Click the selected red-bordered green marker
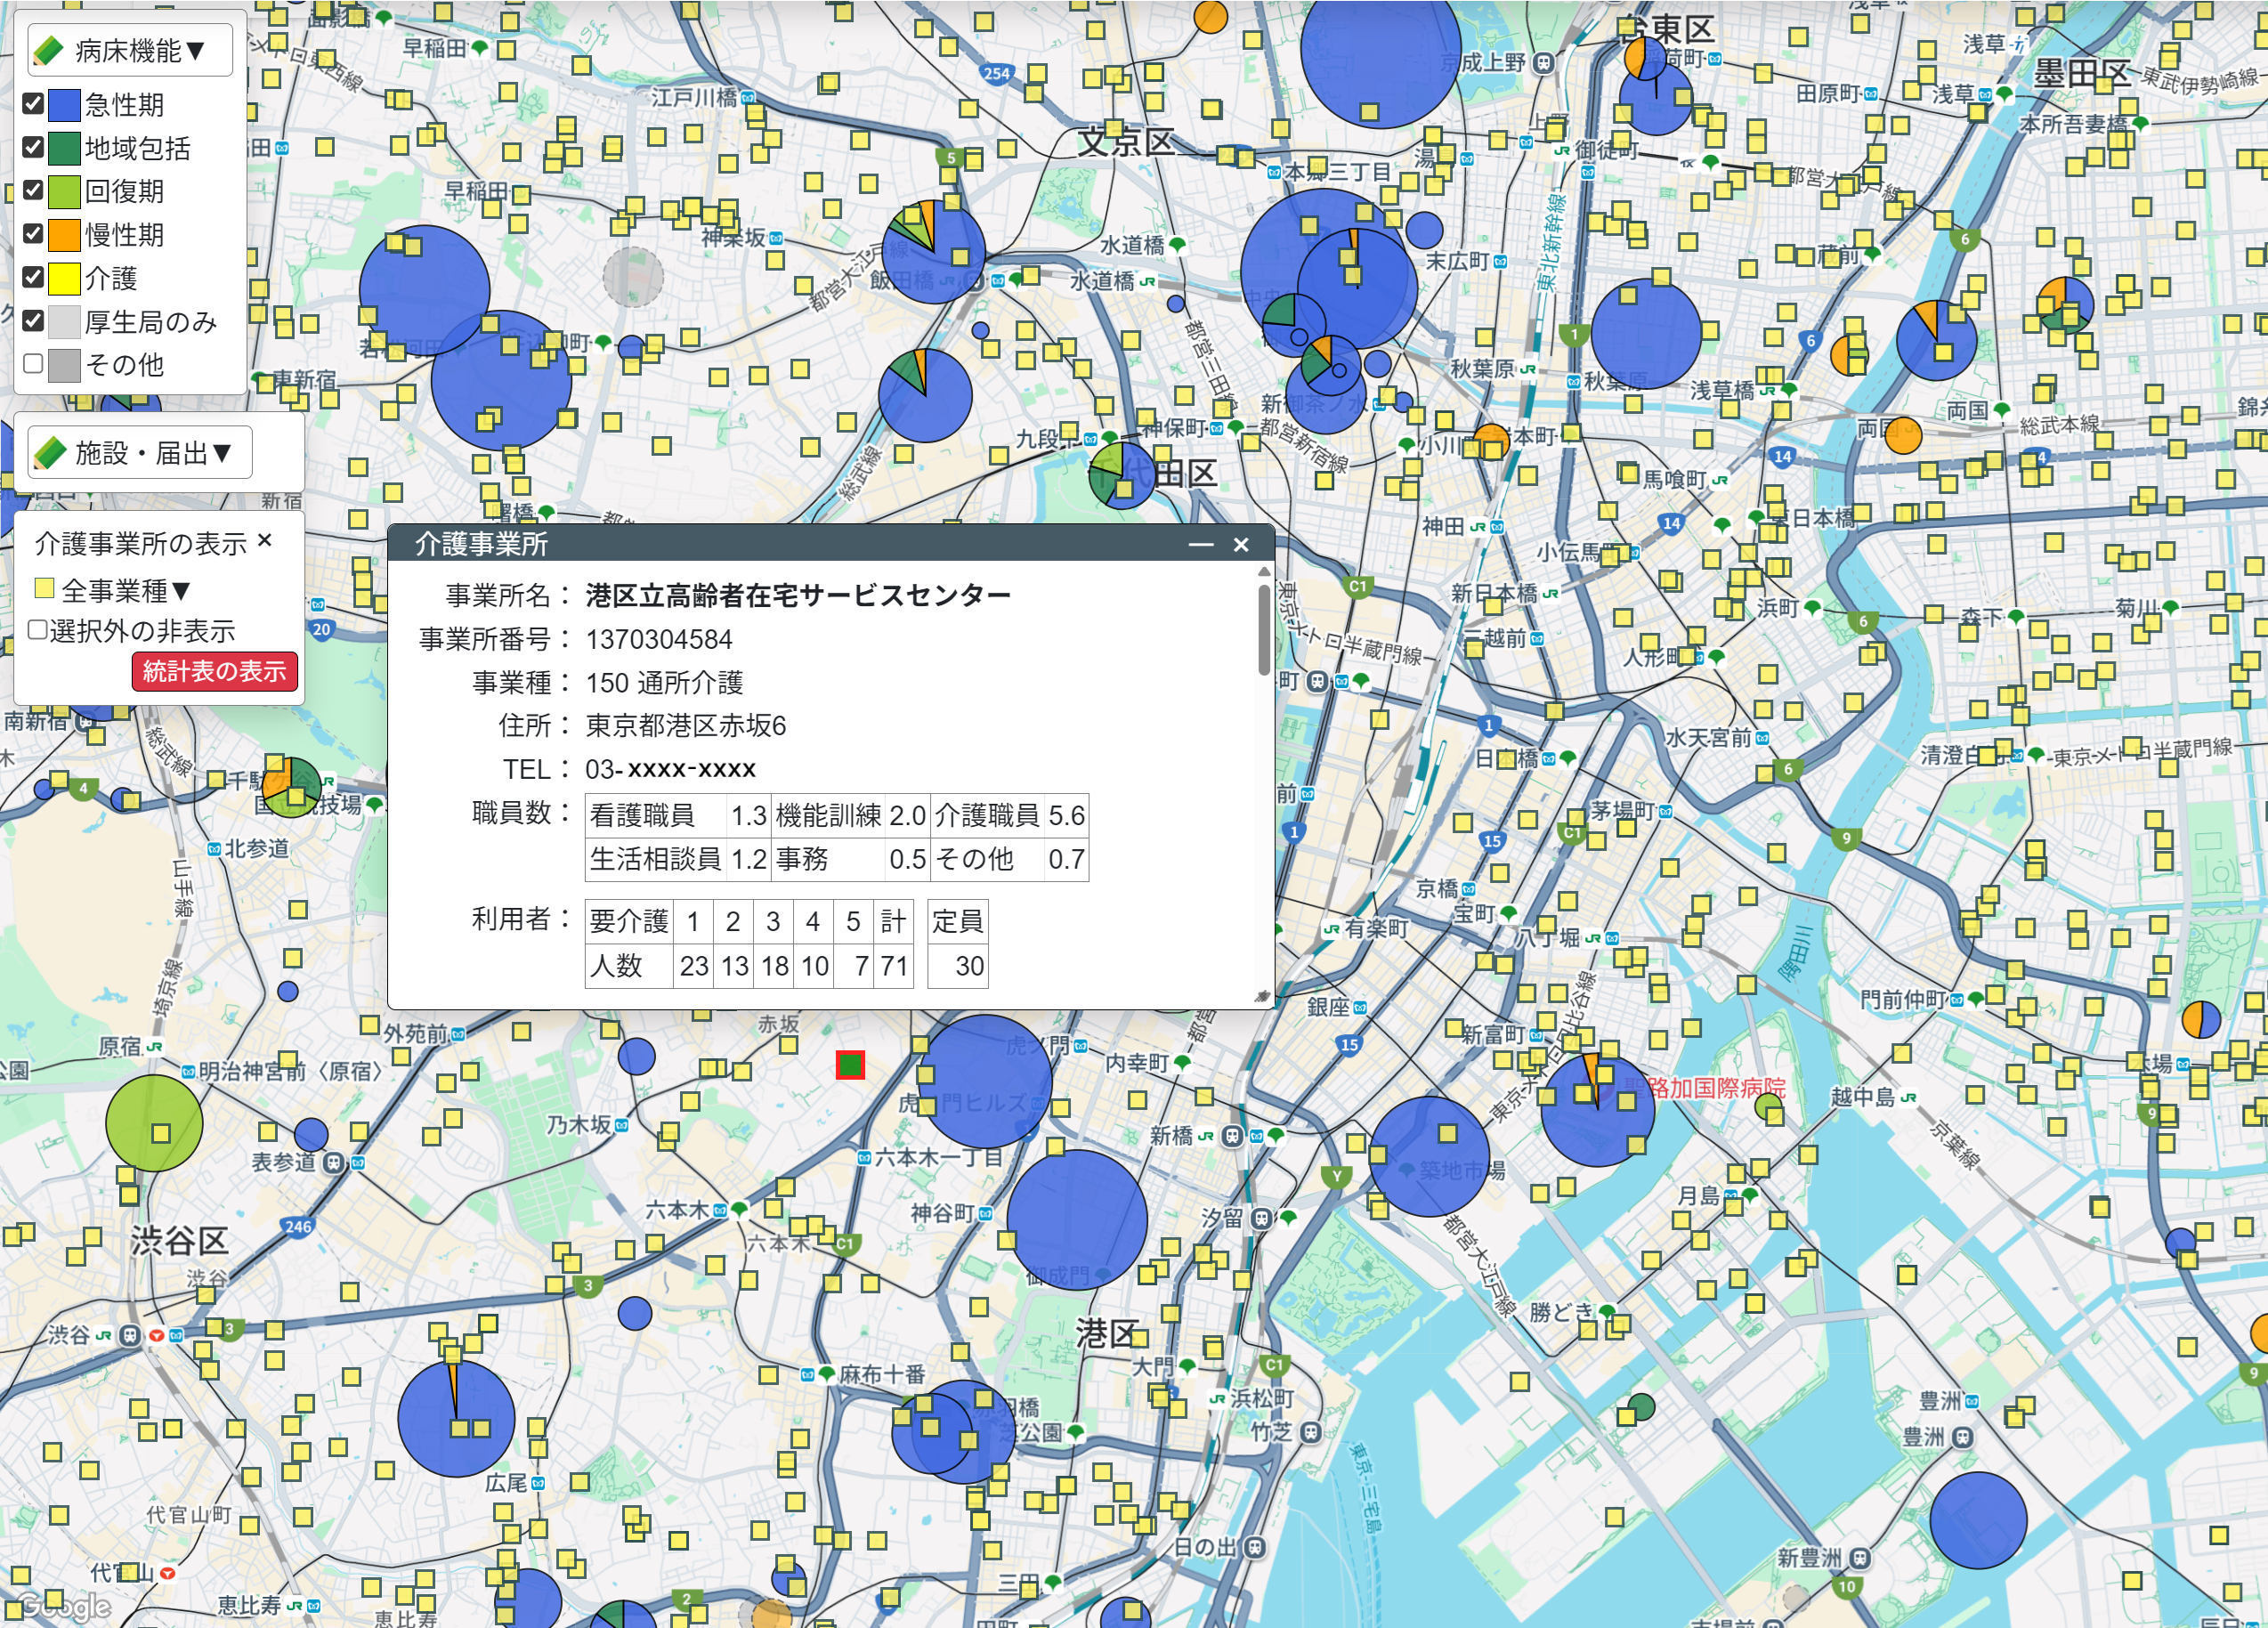This screenshot has height=1628, width=2268. pos(850,1065)
